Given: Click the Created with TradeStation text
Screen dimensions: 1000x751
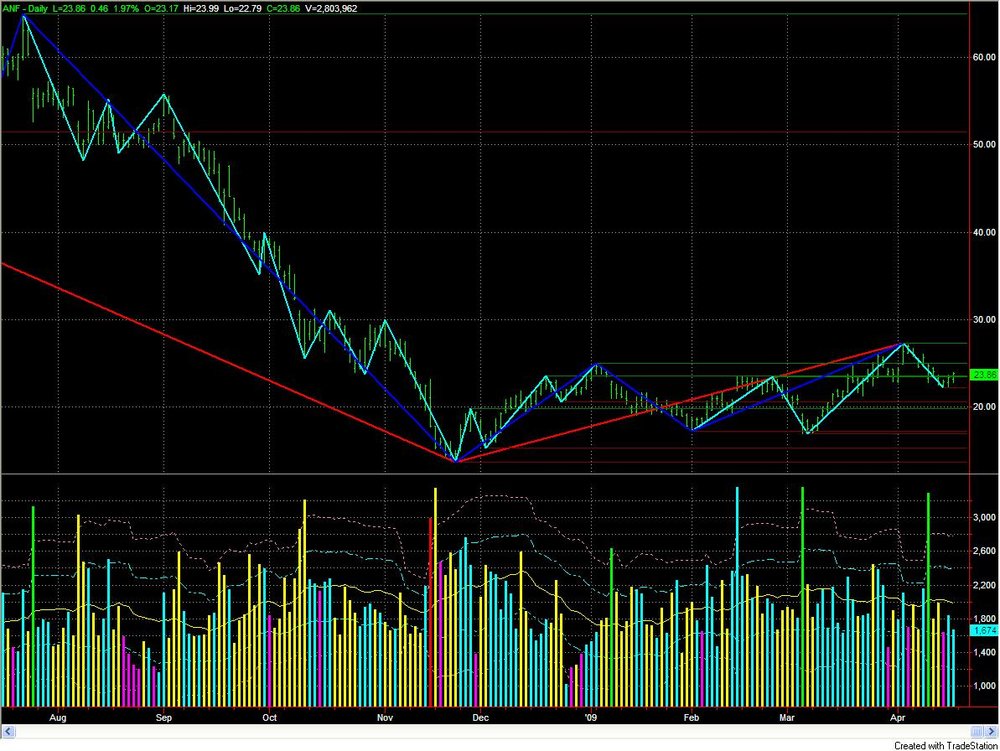Looking at the screenshot, I should coord(946,745).
